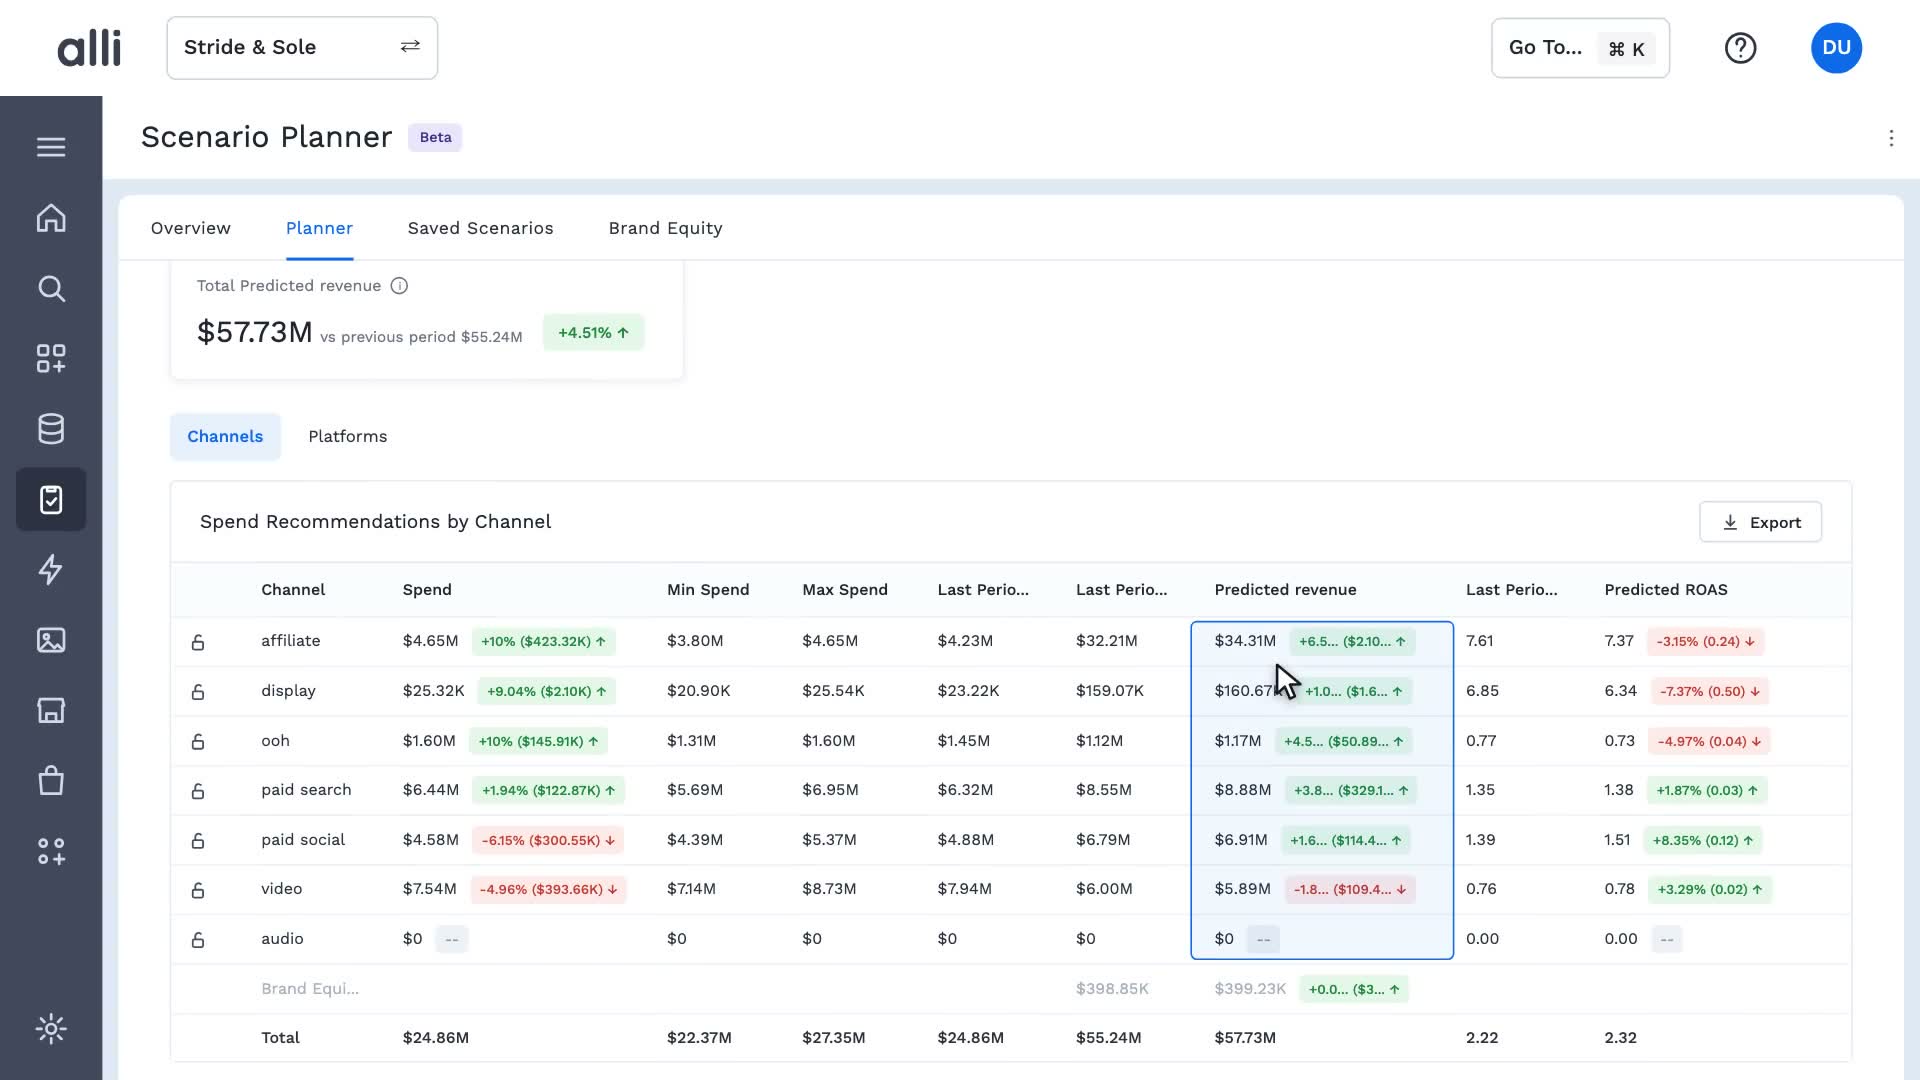Toggle the sun theme icon
The height and width of the screenshot is (1080, 1920).
[x=51, y=1029]
